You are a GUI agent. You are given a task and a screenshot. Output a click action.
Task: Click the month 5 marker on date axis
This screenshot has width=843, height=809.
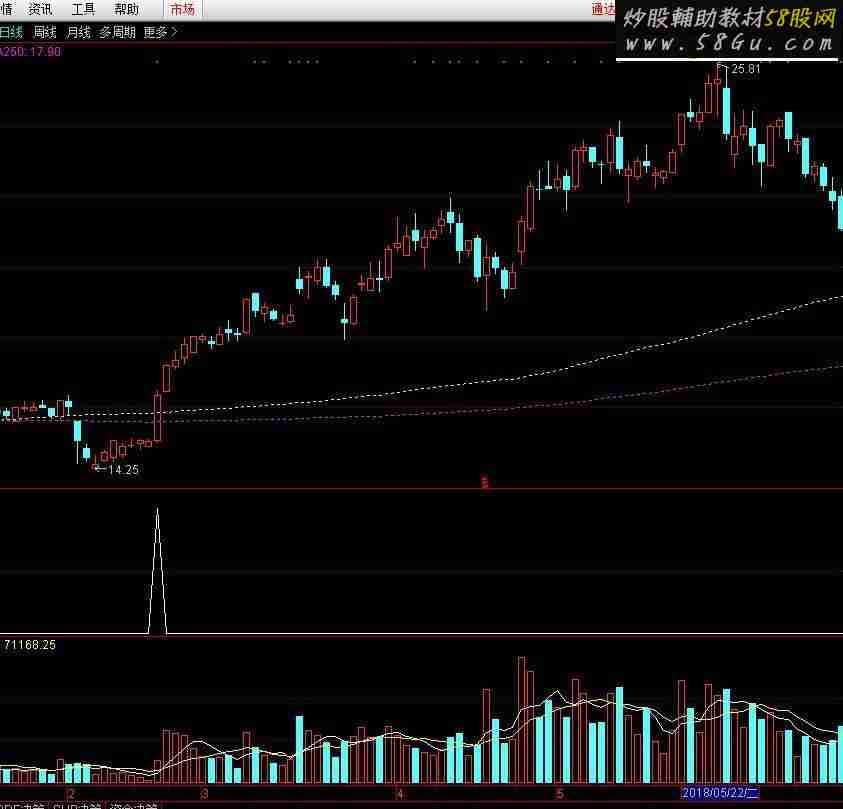[x=559, y=793]
